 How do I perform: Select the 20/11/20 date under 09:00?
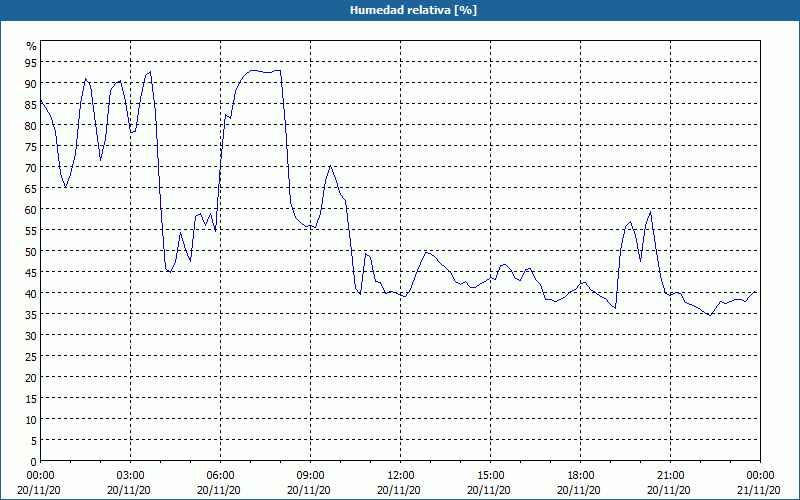(x=309, y=490)
